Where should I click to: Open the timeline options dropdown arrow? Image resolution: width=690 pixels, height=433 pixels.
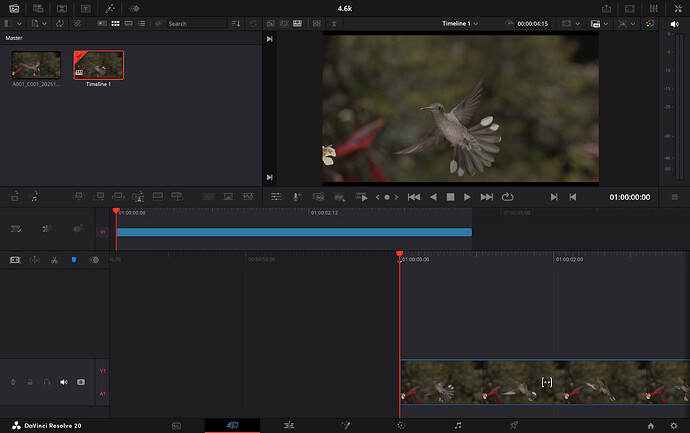[606, 24]
